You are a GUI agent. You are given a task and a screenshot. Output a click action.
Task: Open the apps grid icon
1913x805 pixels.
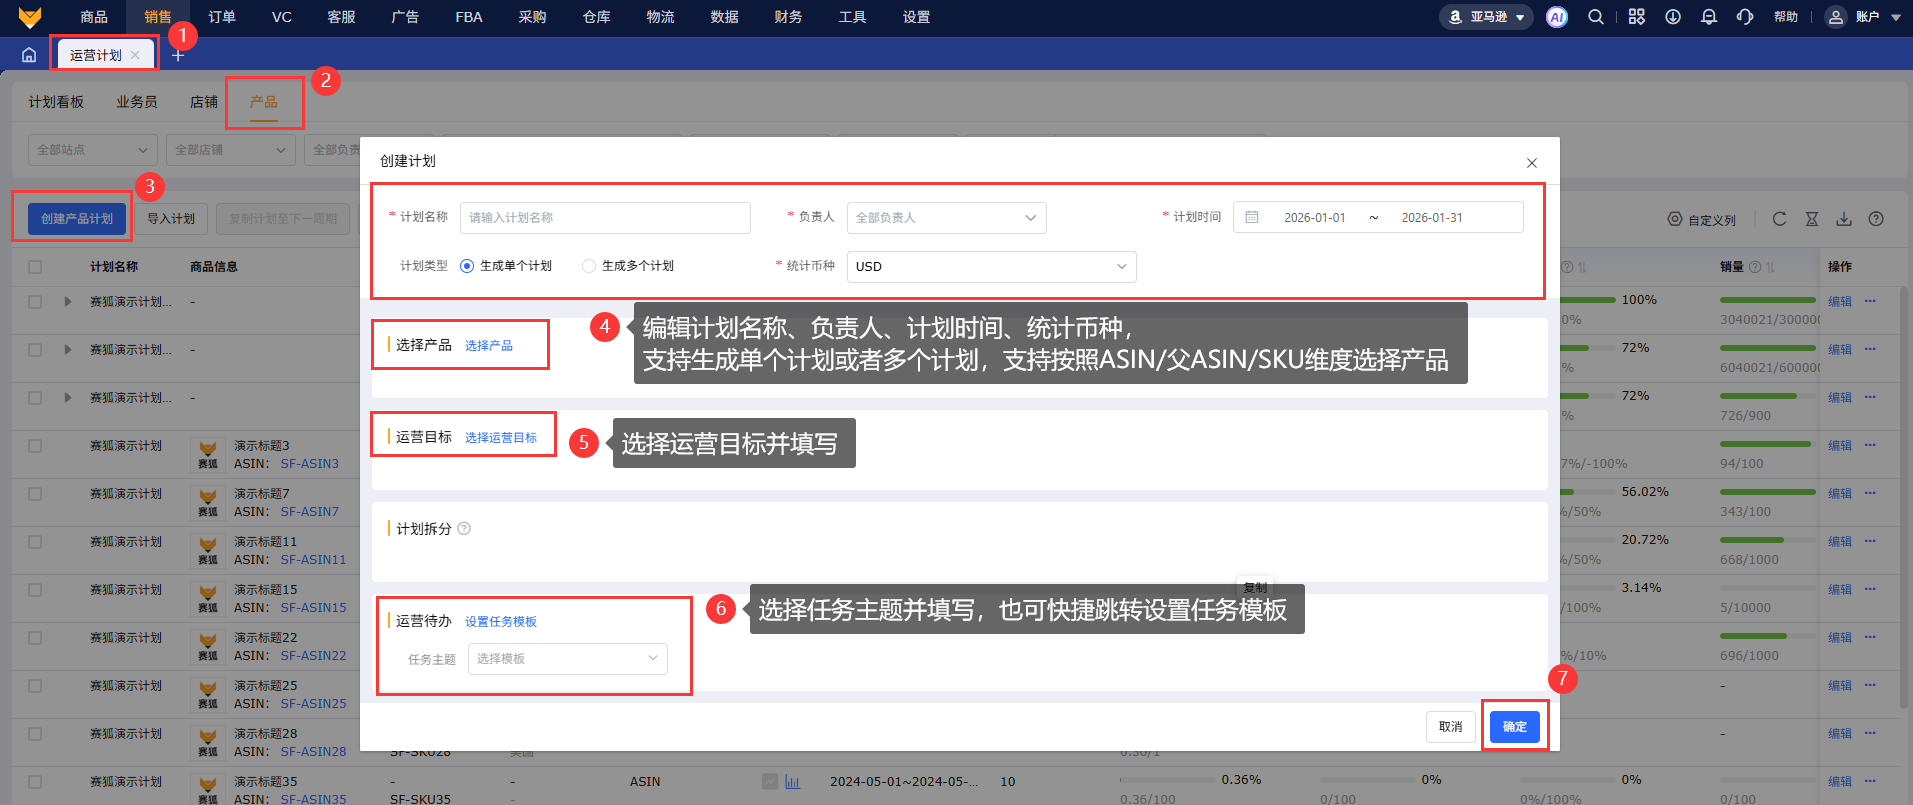tap(1636, 17)
